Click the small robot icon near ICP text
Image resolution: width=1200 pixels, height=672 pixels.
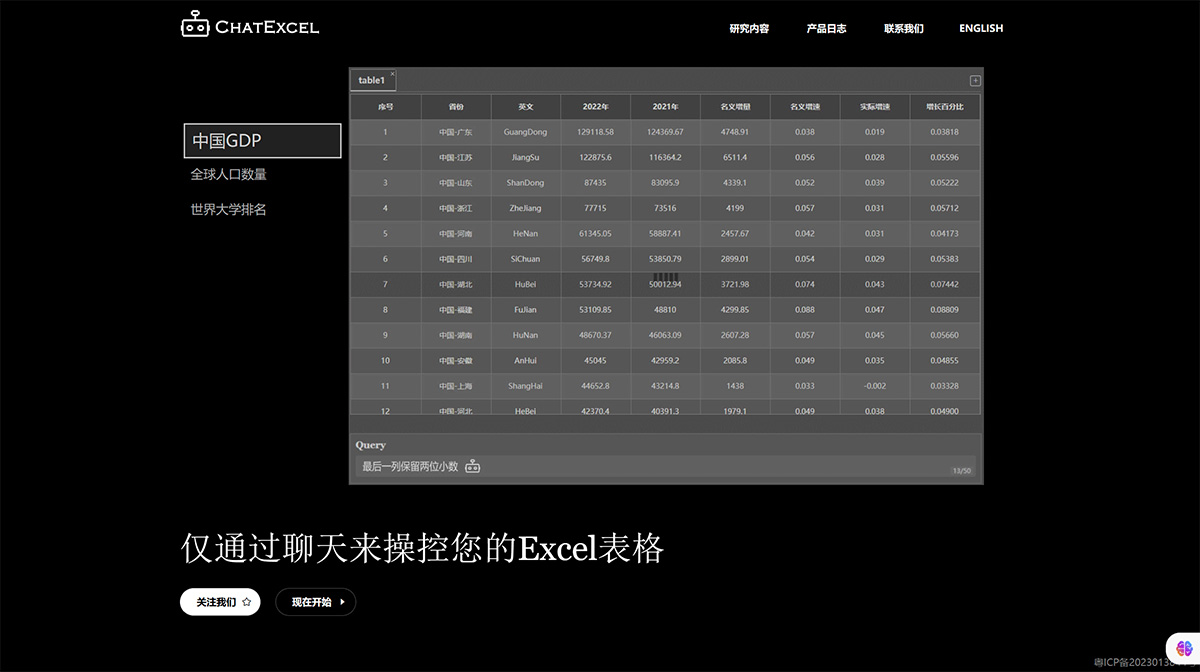pyautogui.click(x=1098, y=660)
